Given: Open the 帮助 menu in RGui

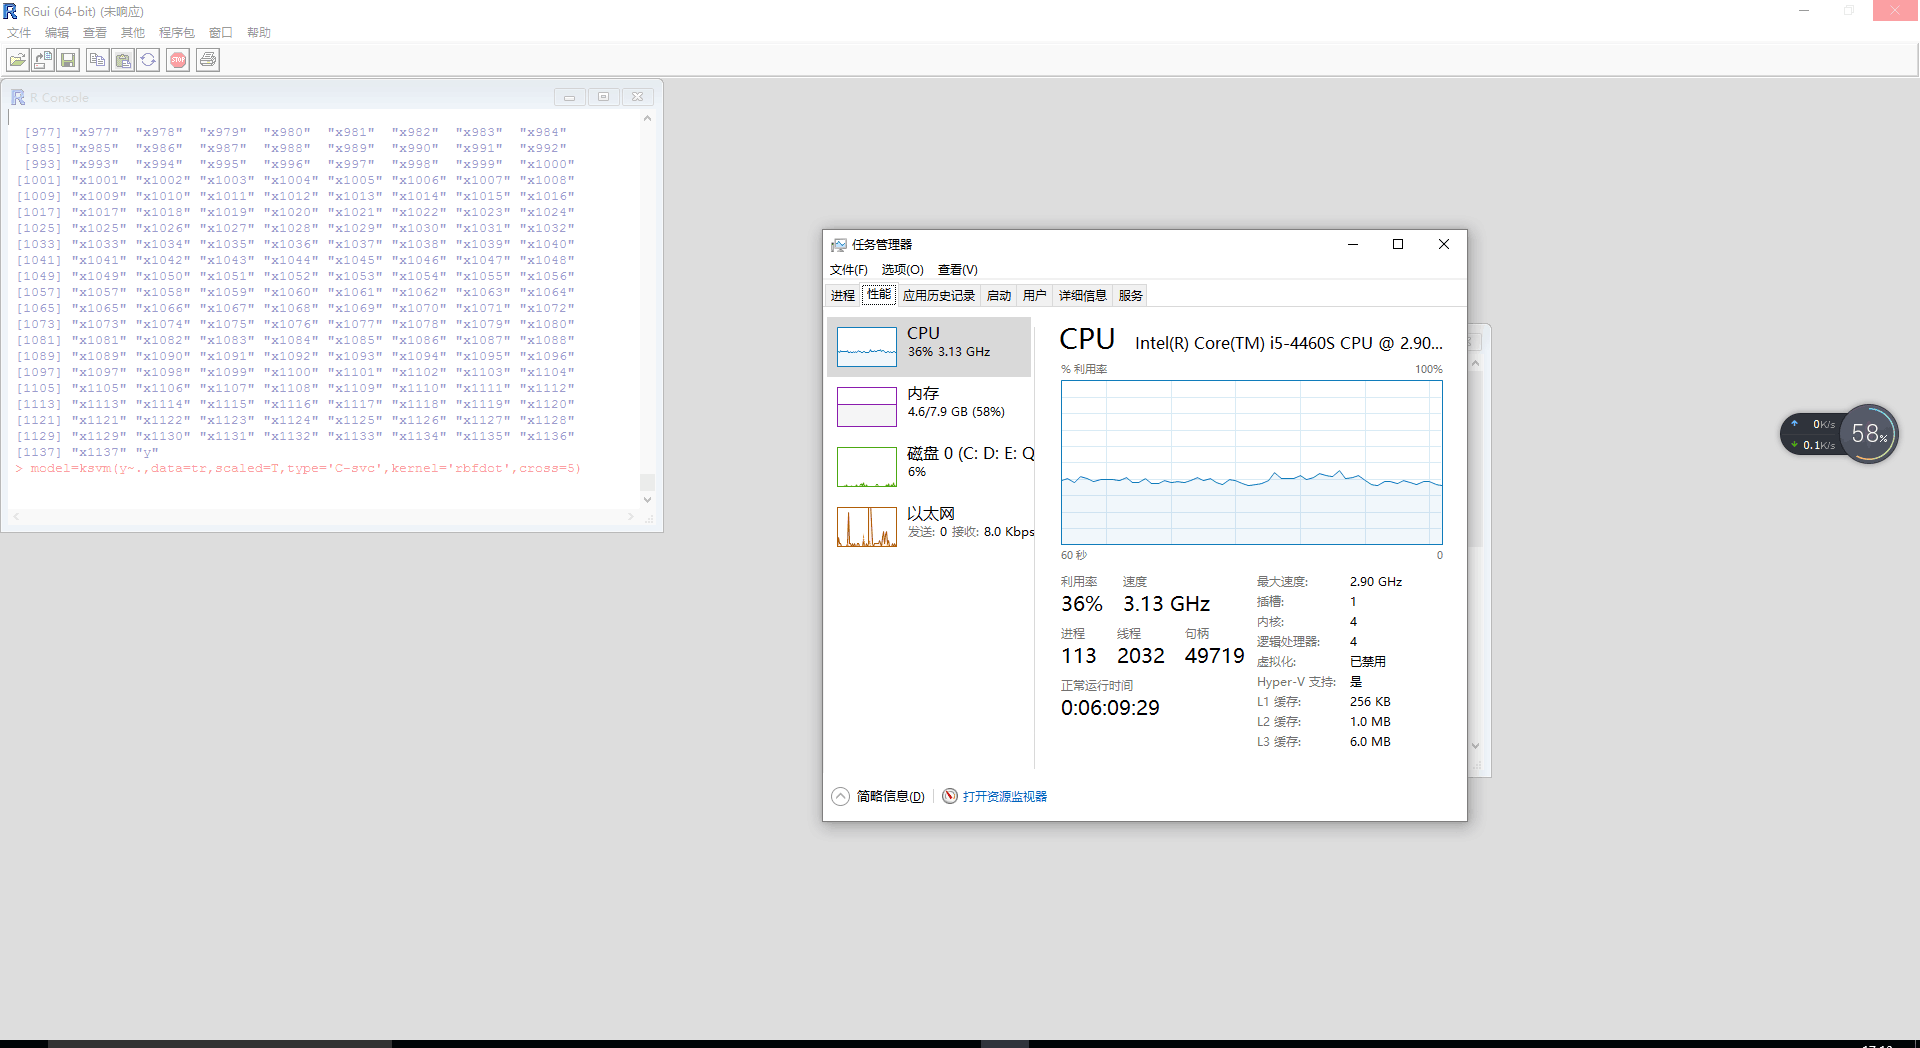Looking at the screenshot, I should (x=259, y=33).
